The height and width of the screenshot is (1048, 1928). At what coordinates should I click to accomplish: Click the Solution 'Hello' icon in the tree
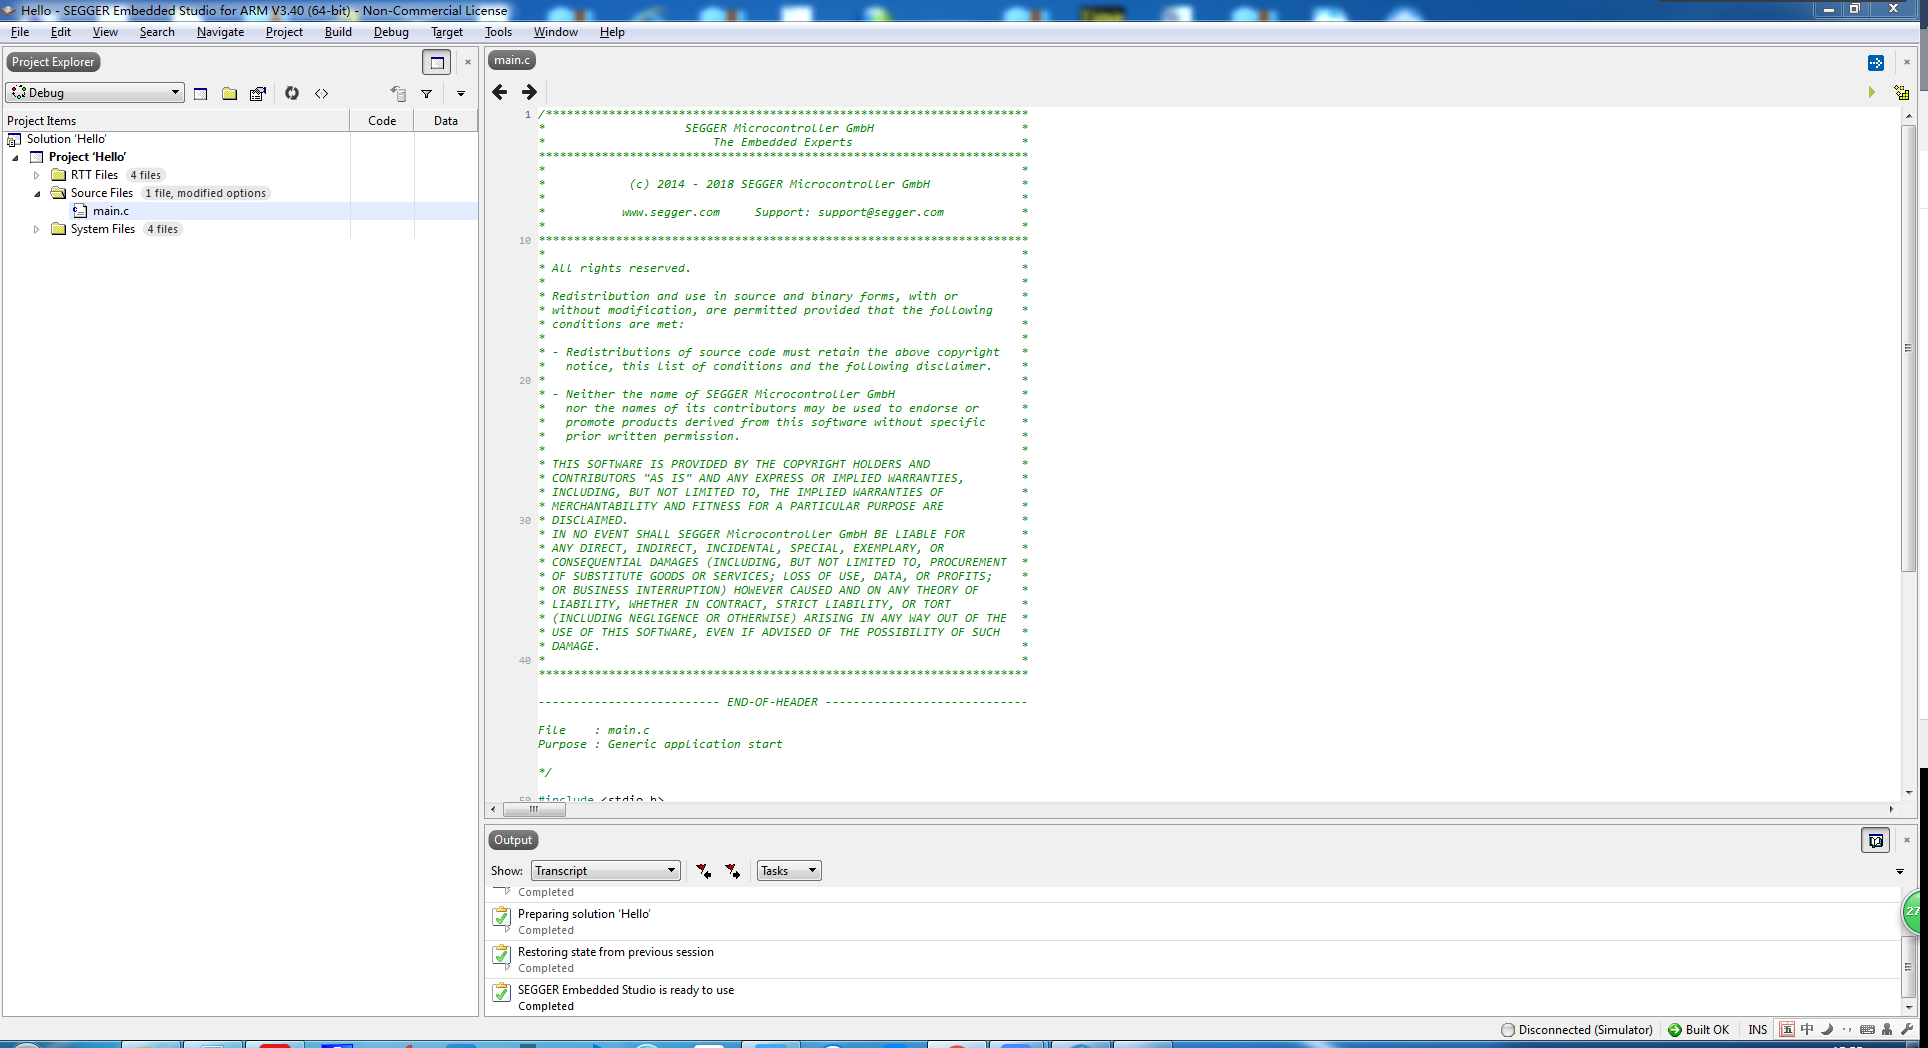[14, 139]
